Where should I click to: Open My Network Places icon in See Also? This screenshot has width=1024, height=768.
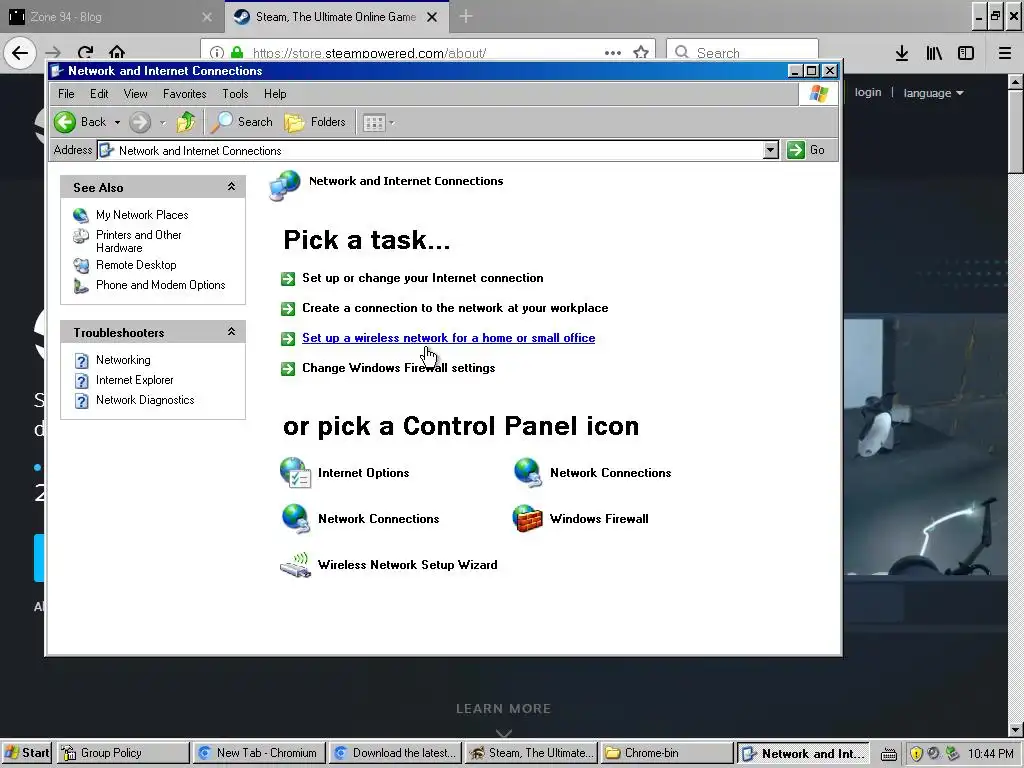point(81,215)
